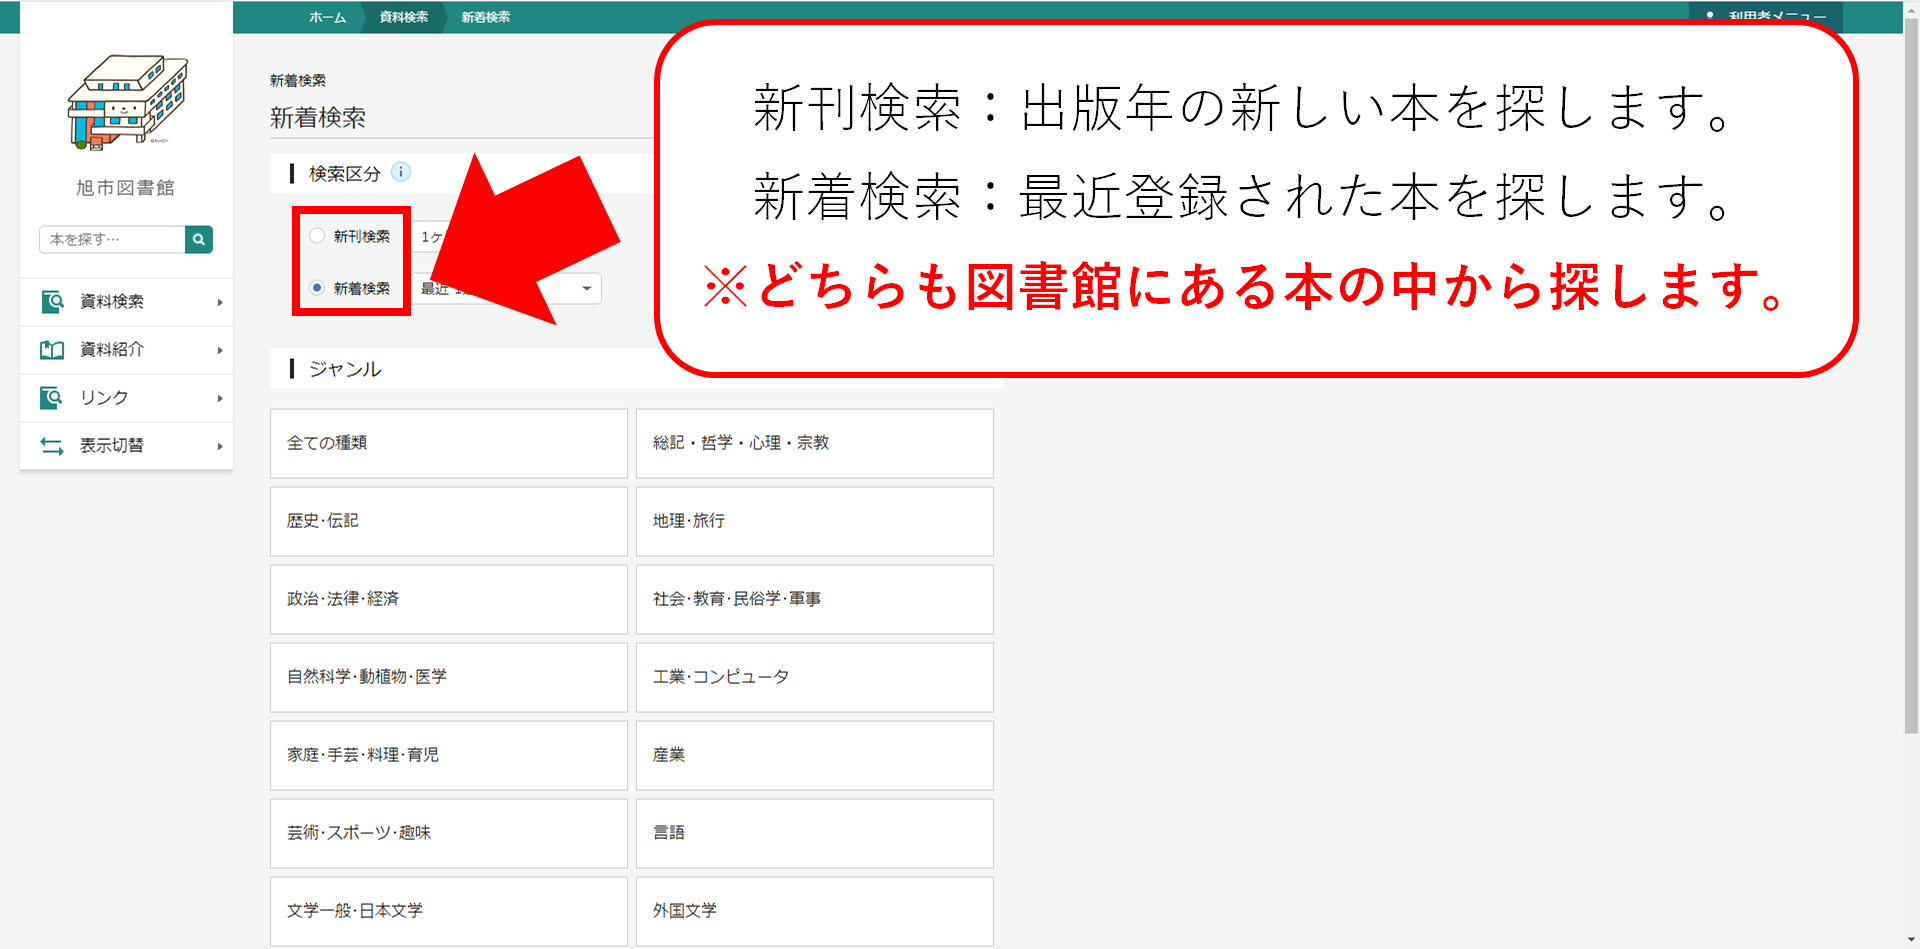Choose the 家庭·手芸·料理·育児 genre
1920x949 pixels.
449,755
